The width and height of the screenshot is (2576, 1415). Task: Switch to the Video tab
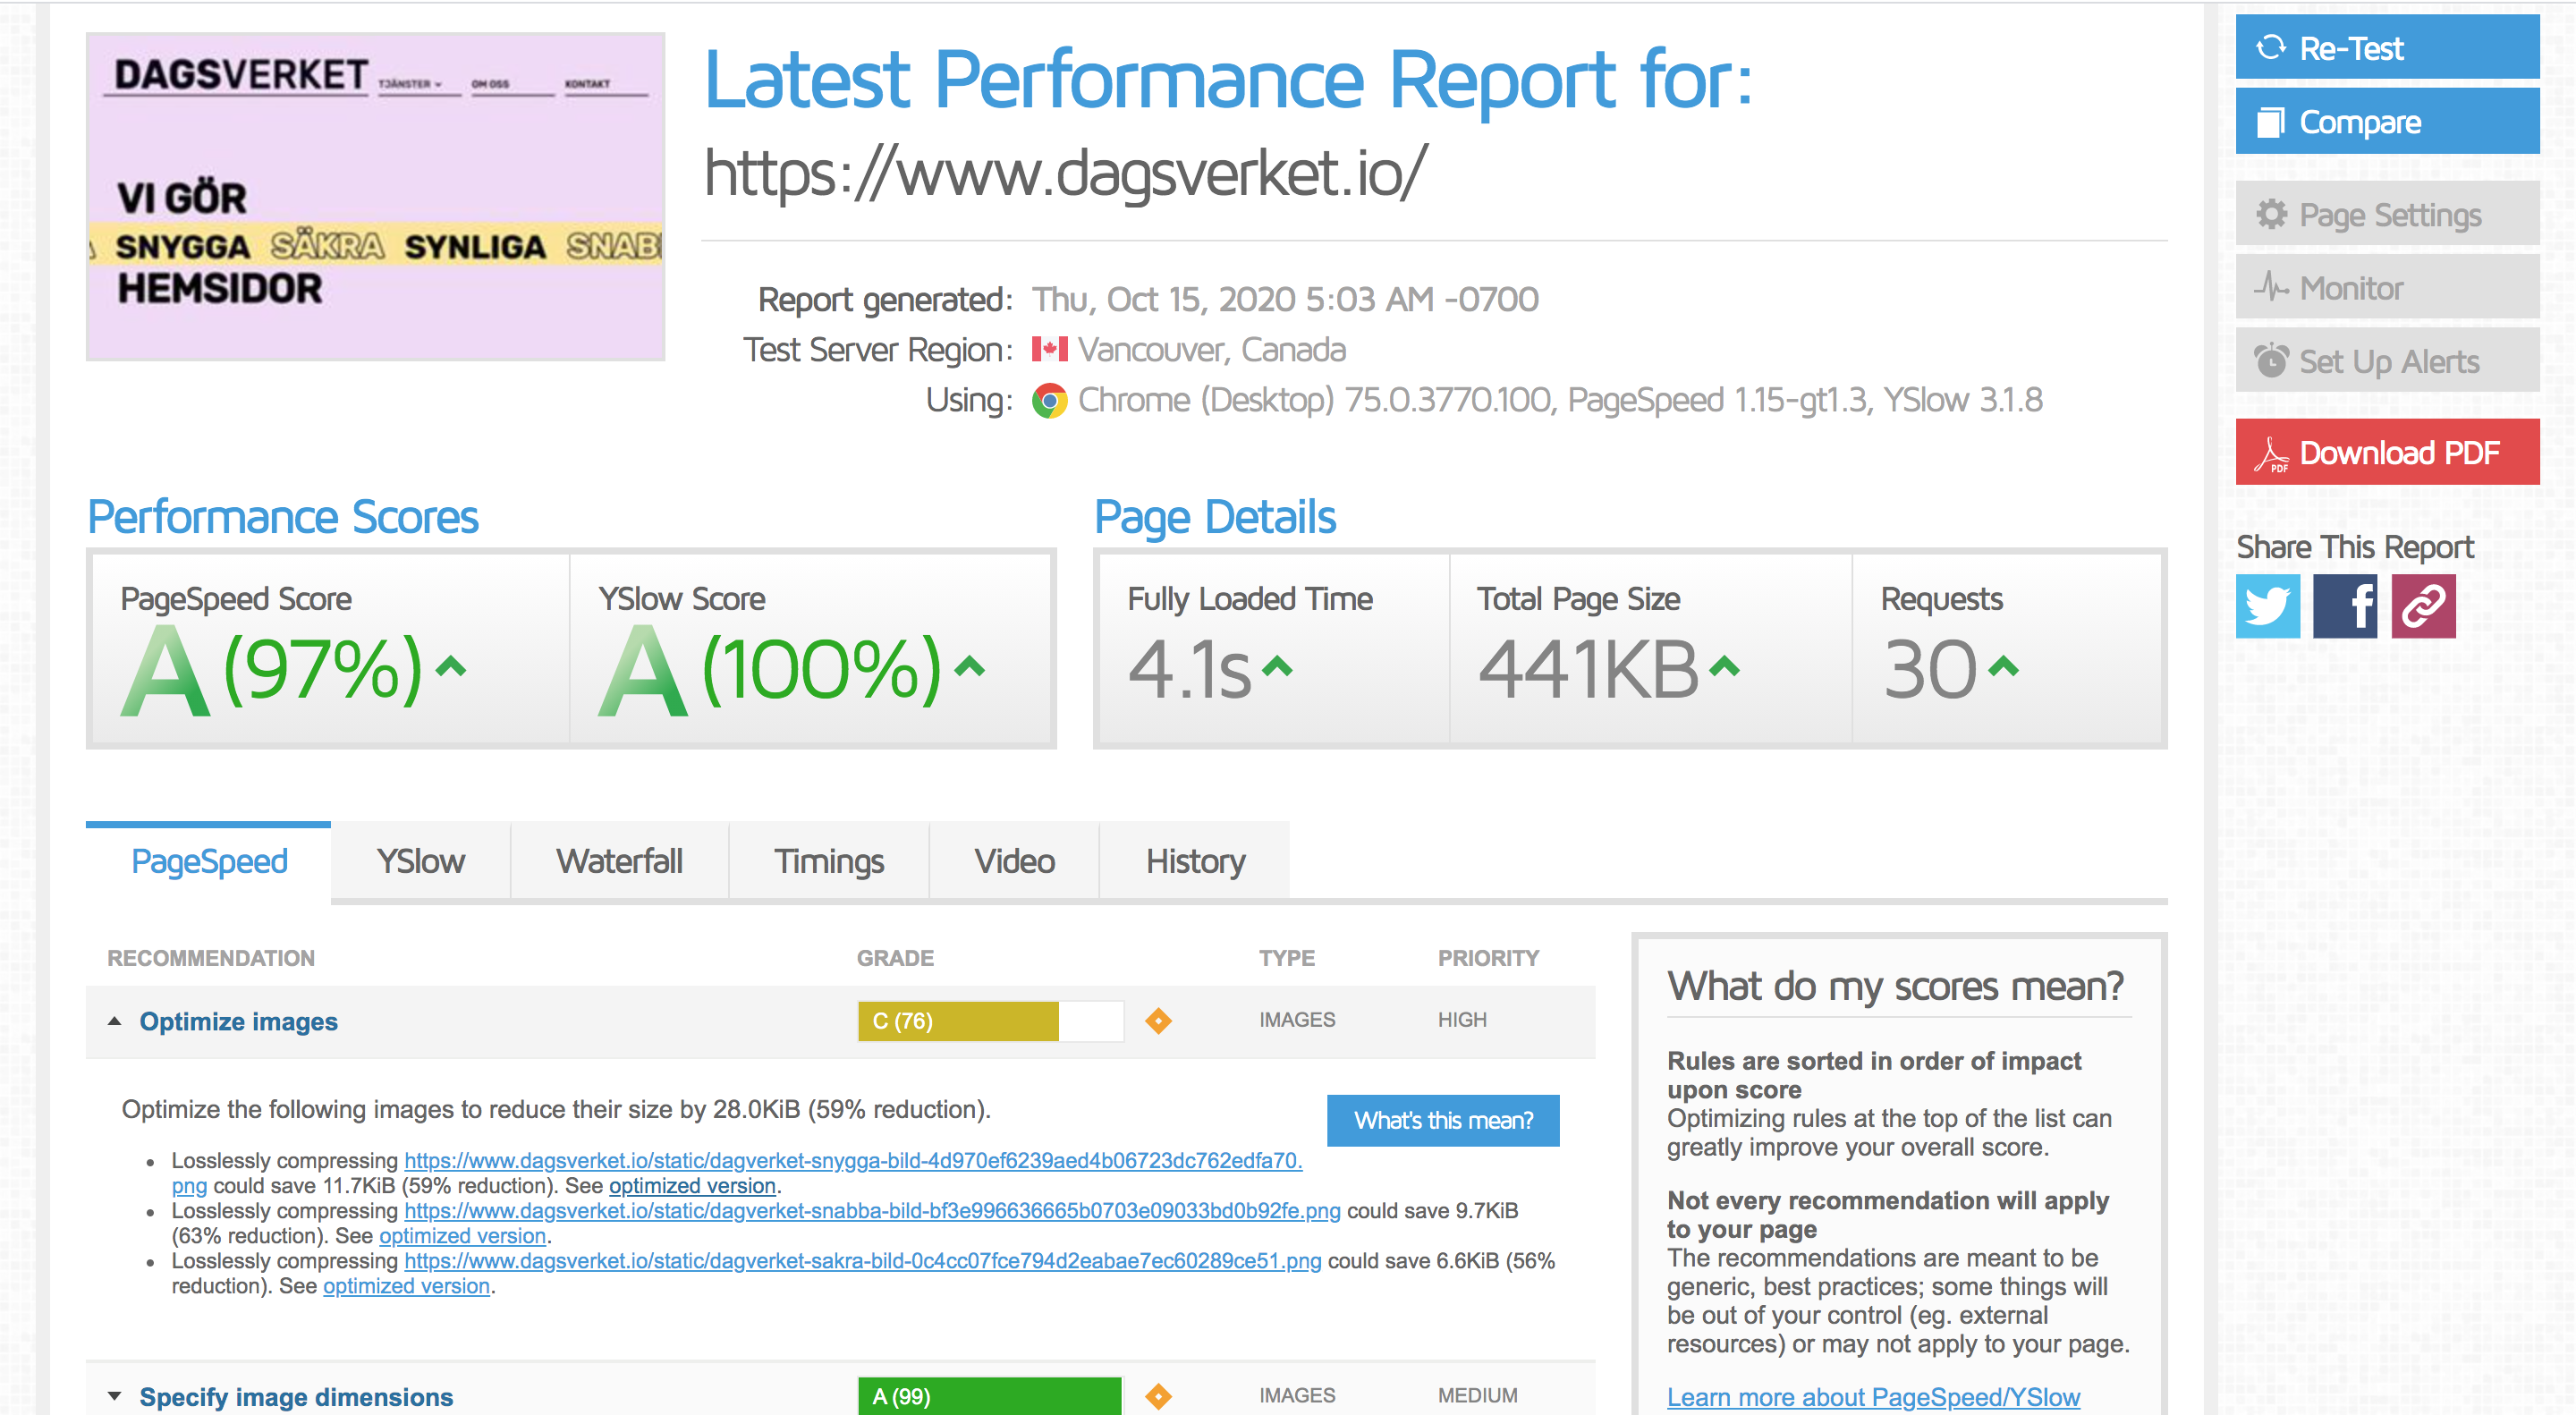(x=1014, y=861)
